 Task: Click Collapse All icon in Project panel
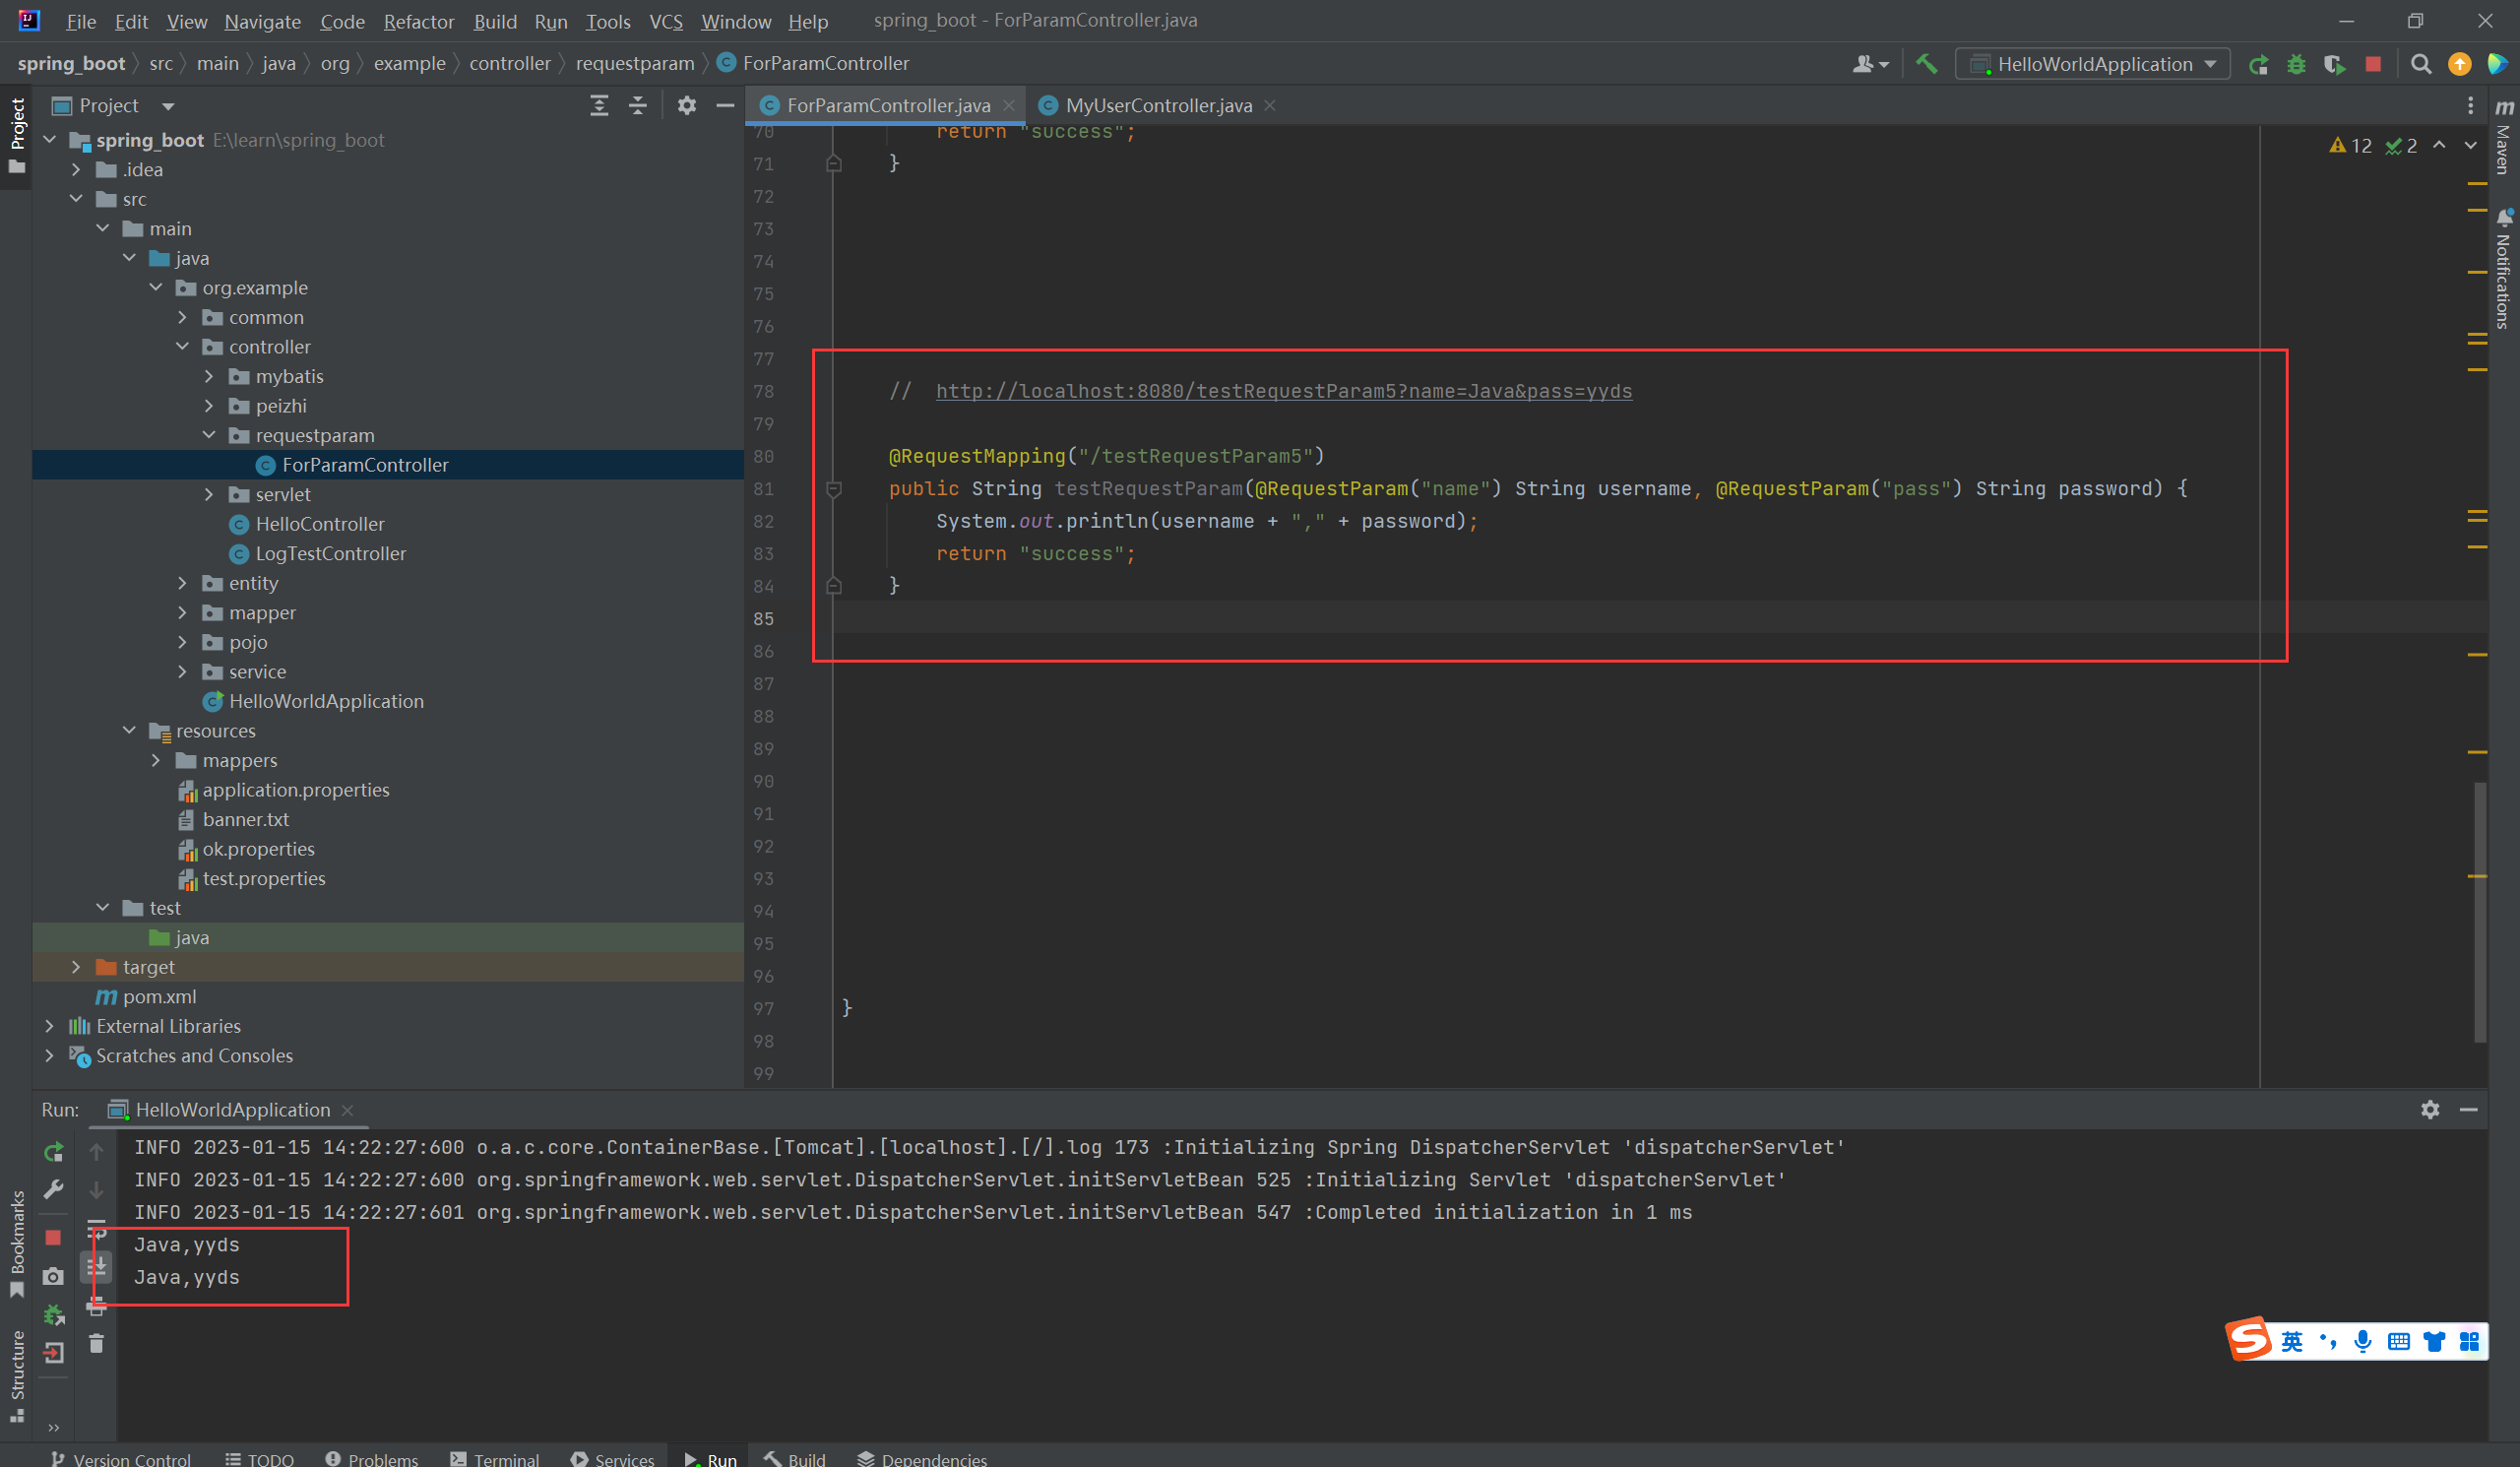pos(638,105)
